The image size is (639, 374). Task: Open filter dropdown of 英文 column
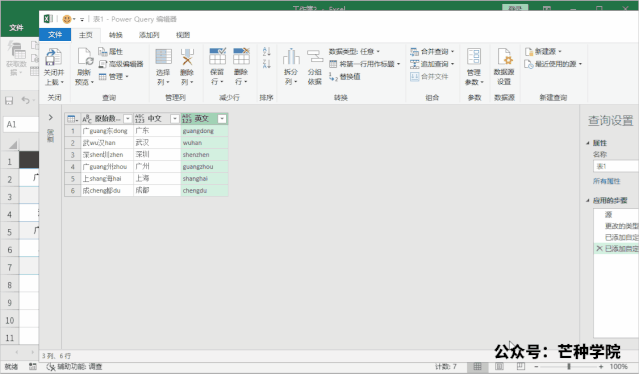click(x=222, y=119)
